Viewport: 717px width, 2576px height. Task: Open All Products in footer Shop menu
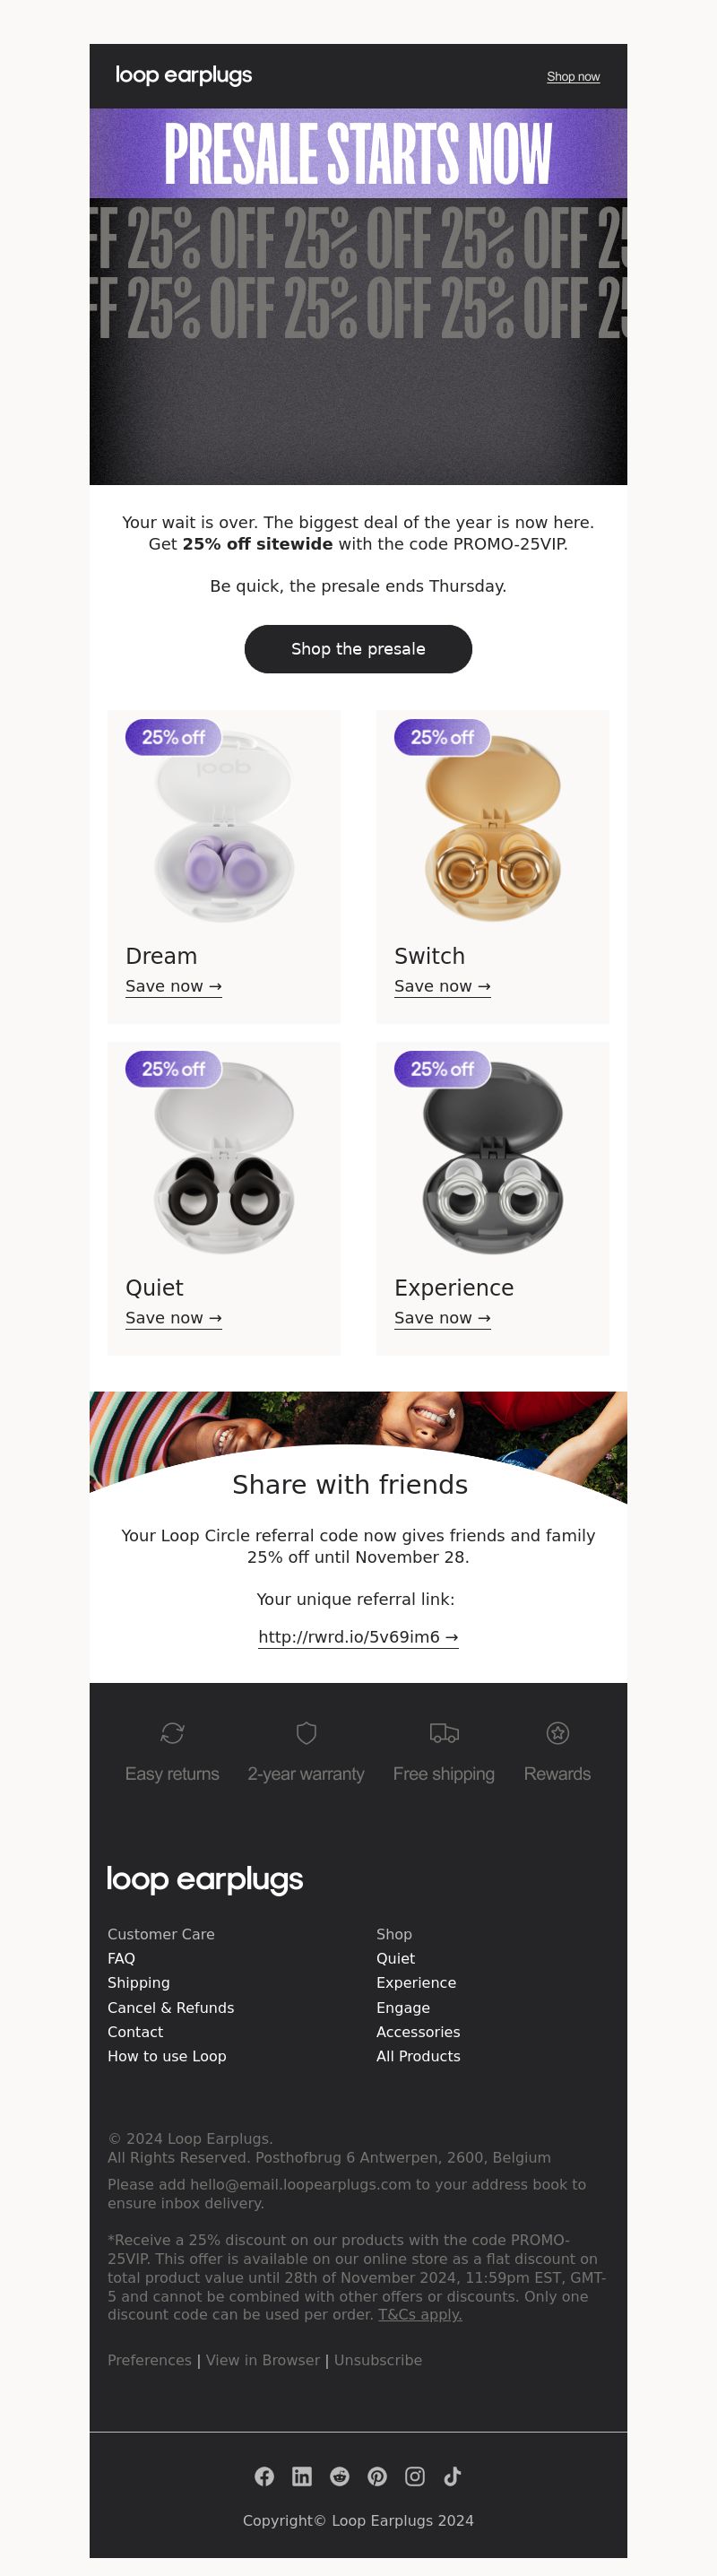(x=418, y=2056)
